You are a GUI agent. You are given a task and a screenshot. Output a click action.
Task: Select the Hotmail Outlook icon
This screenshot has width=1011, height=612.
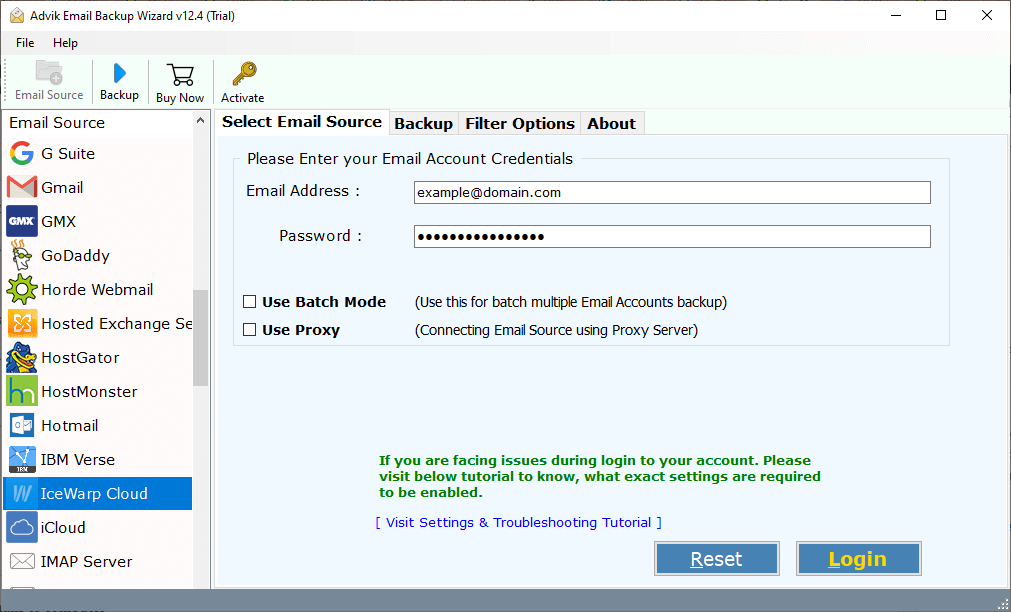click(22, 425)
